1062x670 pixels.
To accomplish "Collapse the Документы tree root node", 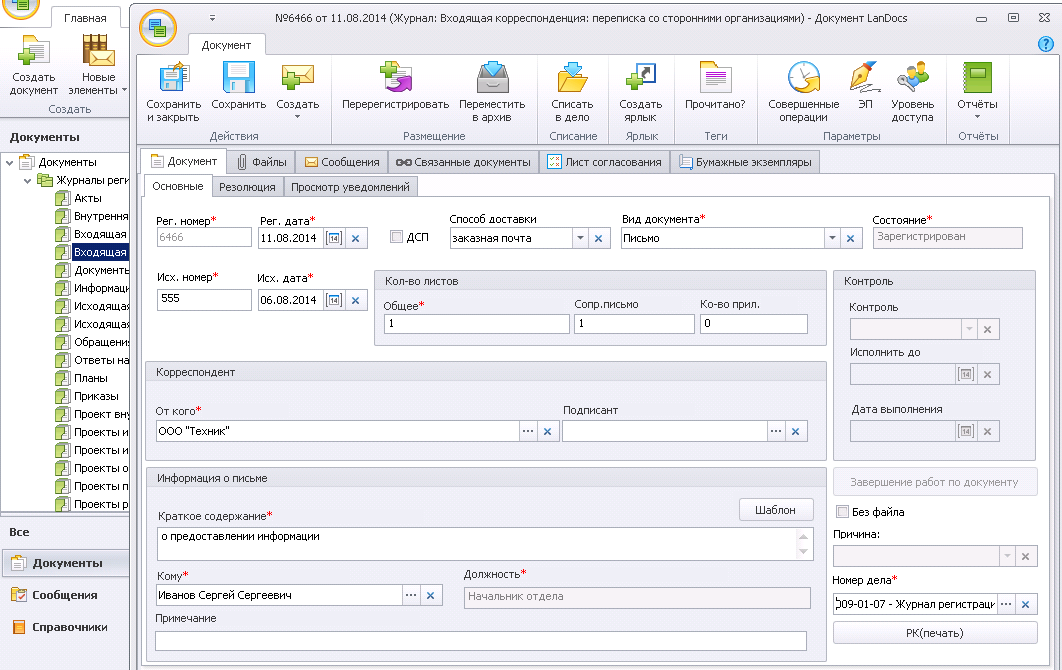I will click(10, 162).
